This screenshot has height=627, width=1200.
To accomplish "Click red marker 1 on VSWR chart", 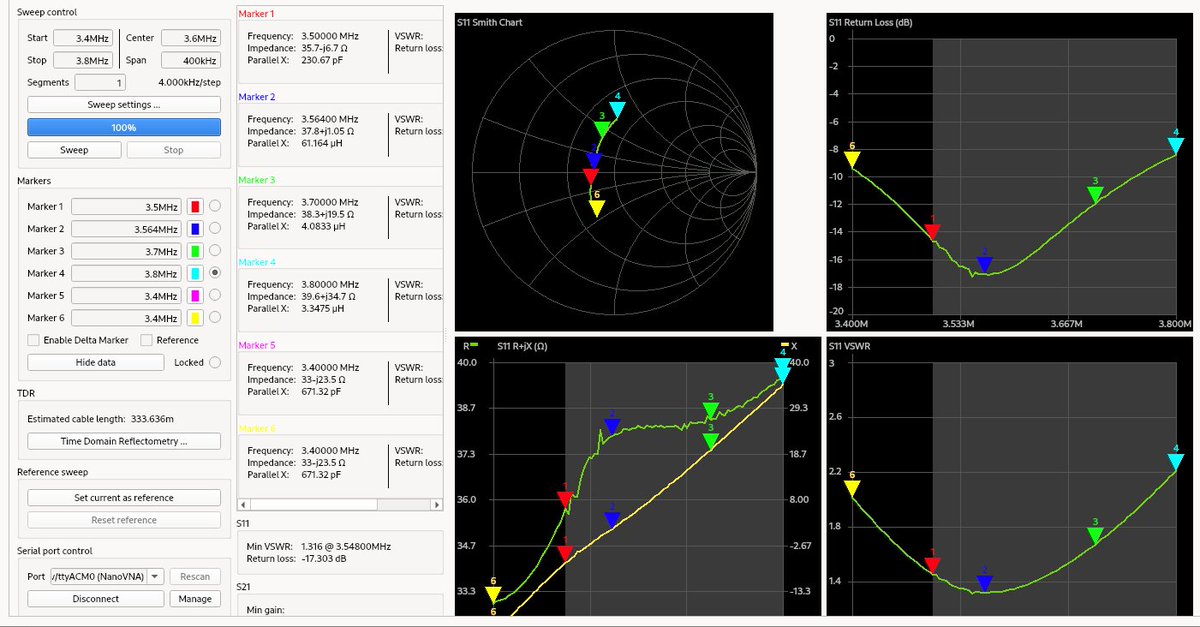I will pos(933,565).
